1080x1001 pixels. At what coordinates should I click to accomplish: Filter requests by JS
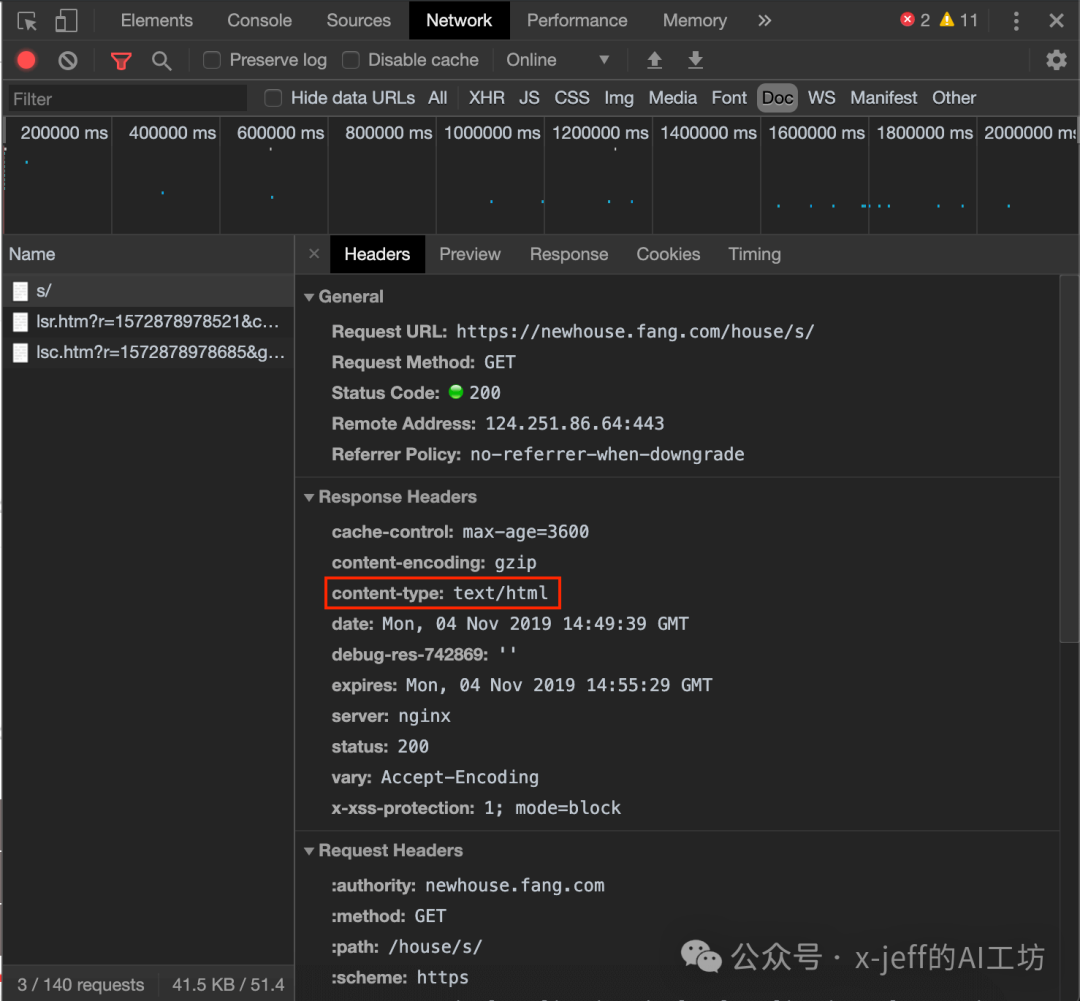(529, 98)
